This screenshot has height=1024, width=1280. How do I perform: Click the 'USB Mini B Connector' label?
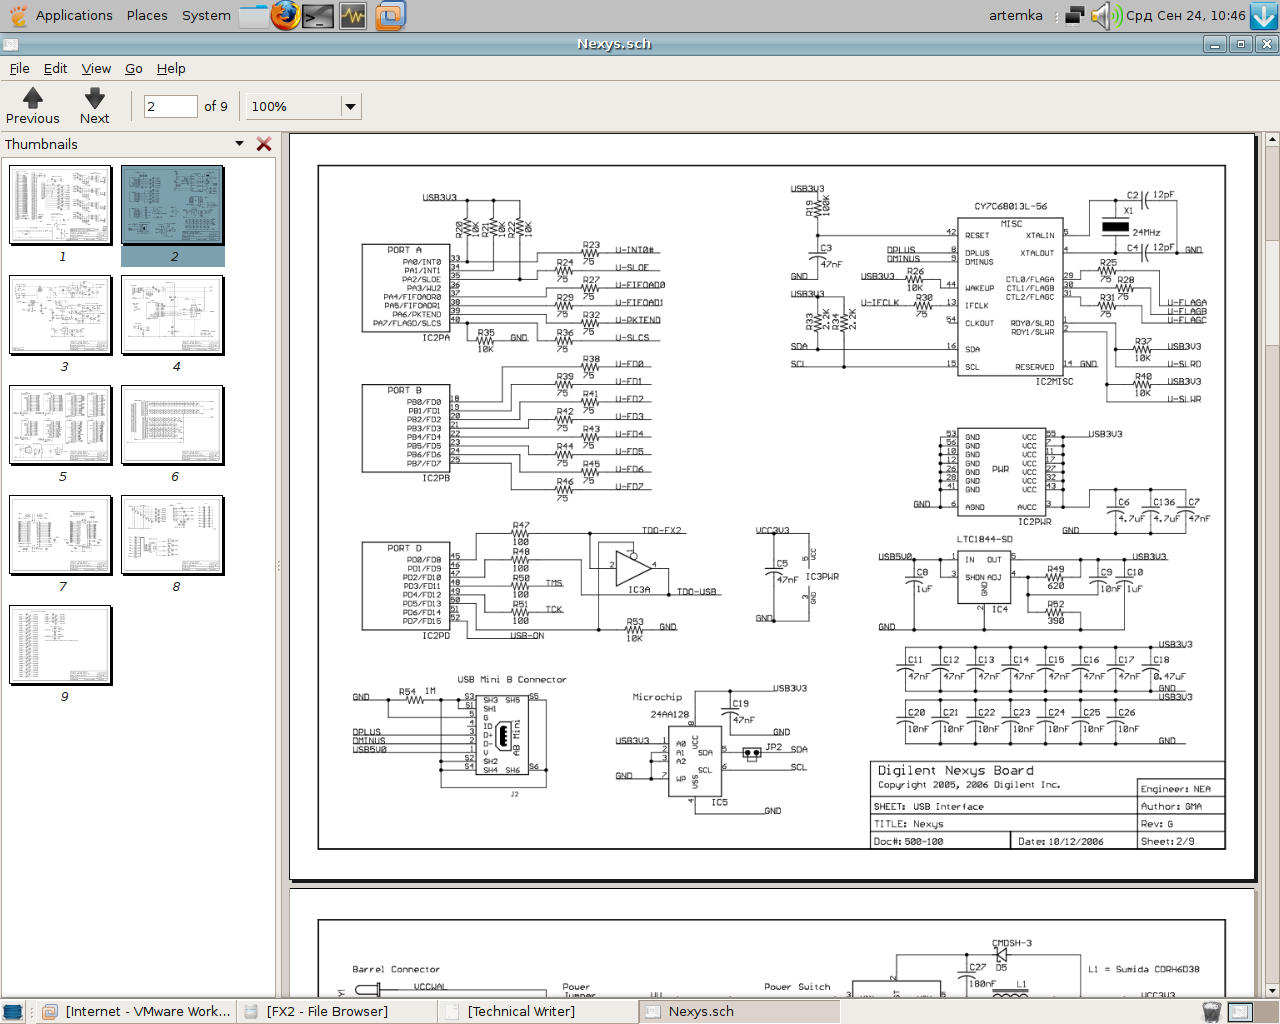click(512, 680)
